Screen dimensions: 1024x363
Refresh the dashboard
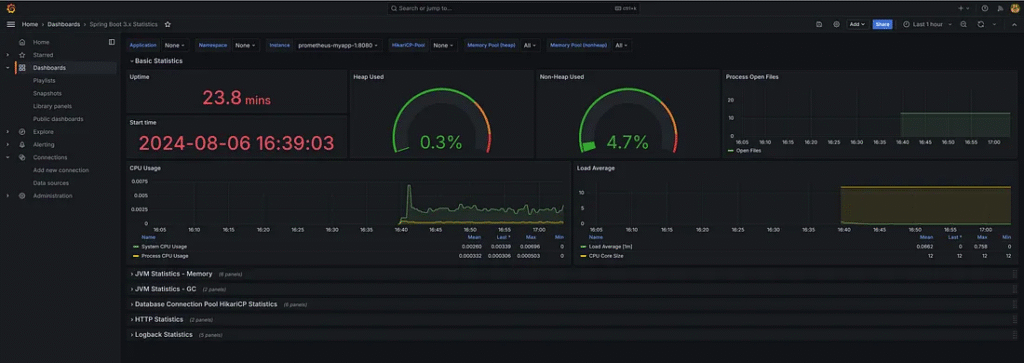(980, 24)
